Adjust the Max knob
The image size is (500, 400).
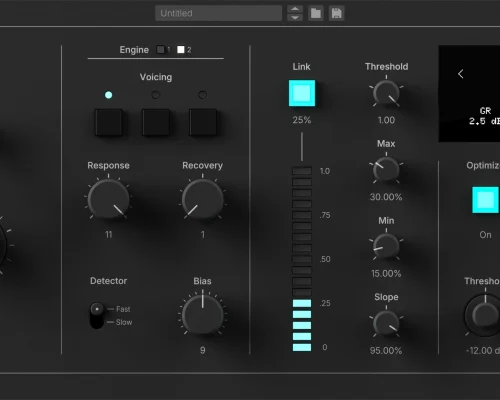(386, 170)
